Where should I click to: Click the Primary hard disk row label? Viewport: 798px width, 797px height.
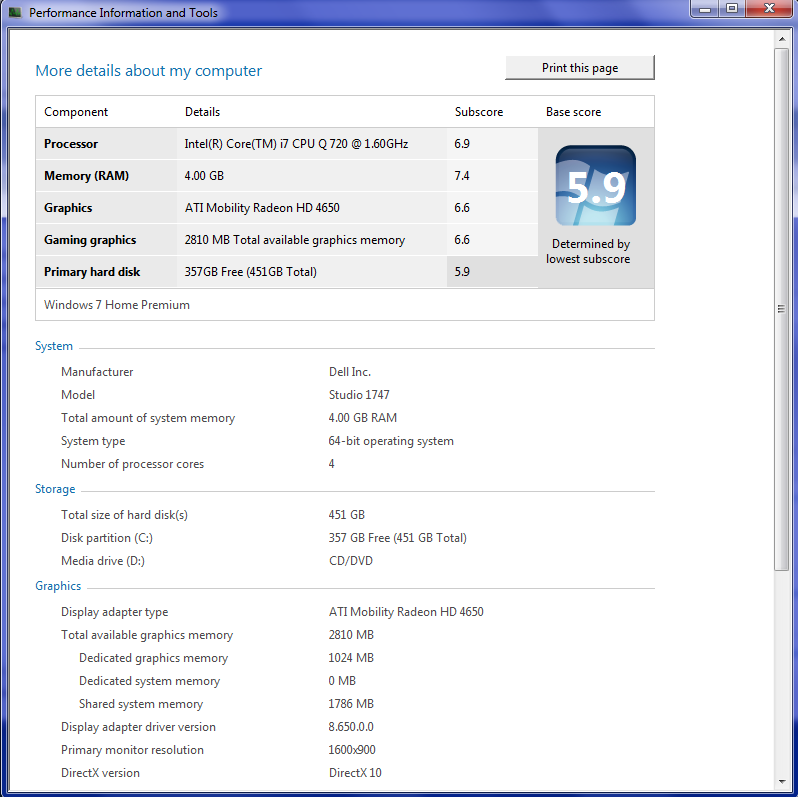(92, 272)
